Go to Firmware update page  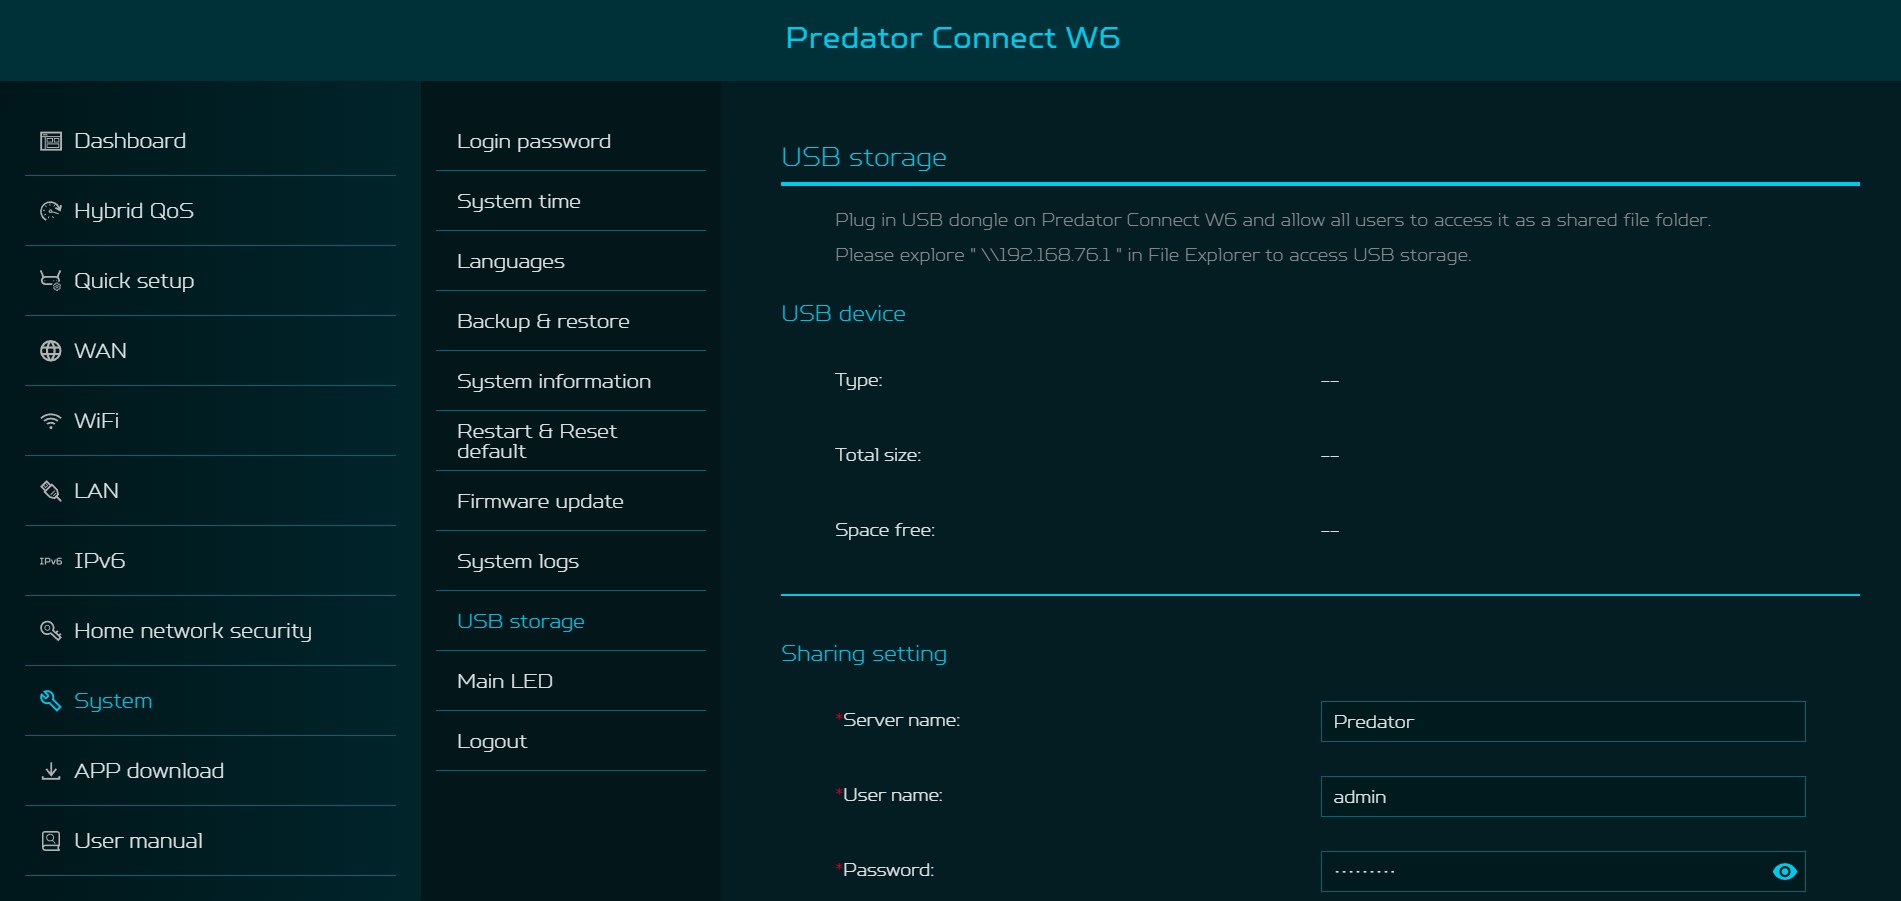point(540,501)
